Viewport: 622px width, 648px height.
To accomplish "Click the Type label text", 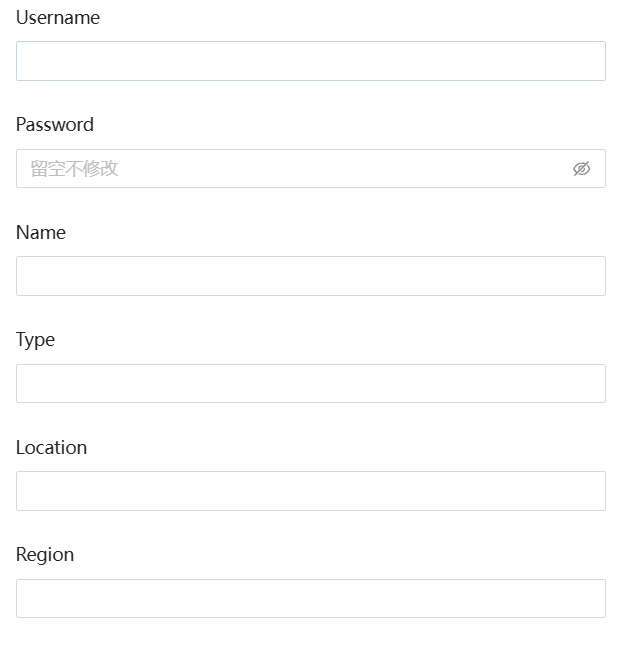I will 35,340.
